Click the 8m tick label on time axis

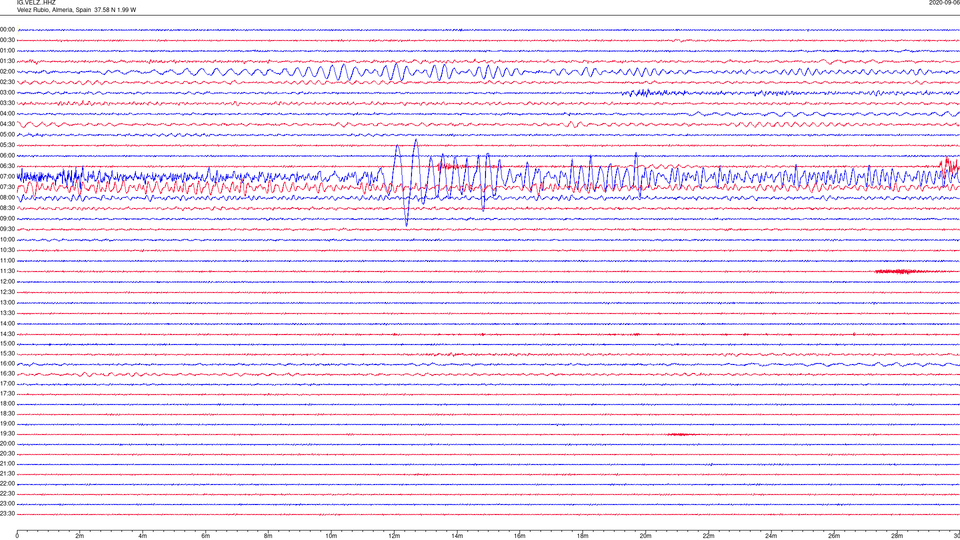268,536
